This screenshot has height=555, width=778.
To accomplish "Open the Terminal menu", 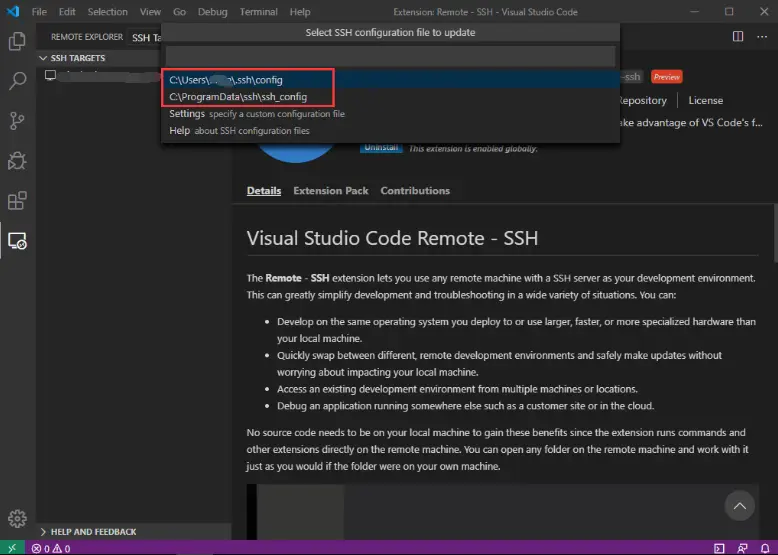I will coord(259,12).
